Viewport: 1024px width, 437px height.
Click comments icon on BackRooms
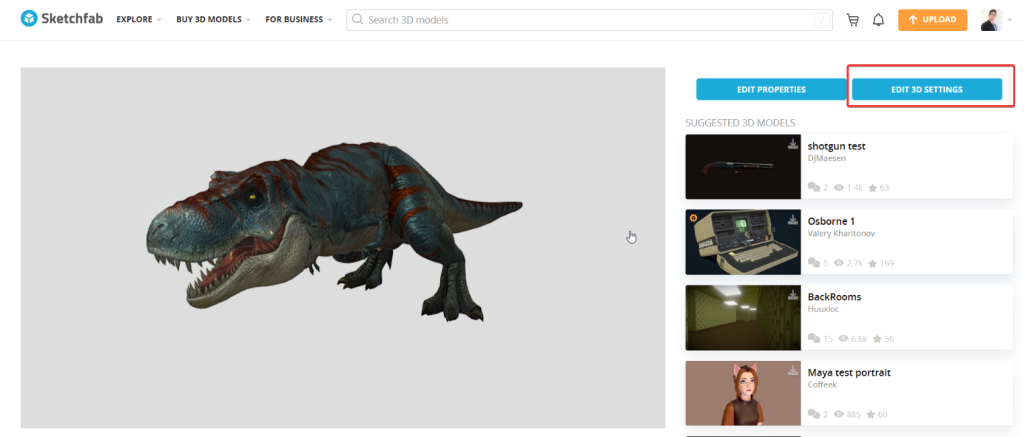tap(814, 338)
